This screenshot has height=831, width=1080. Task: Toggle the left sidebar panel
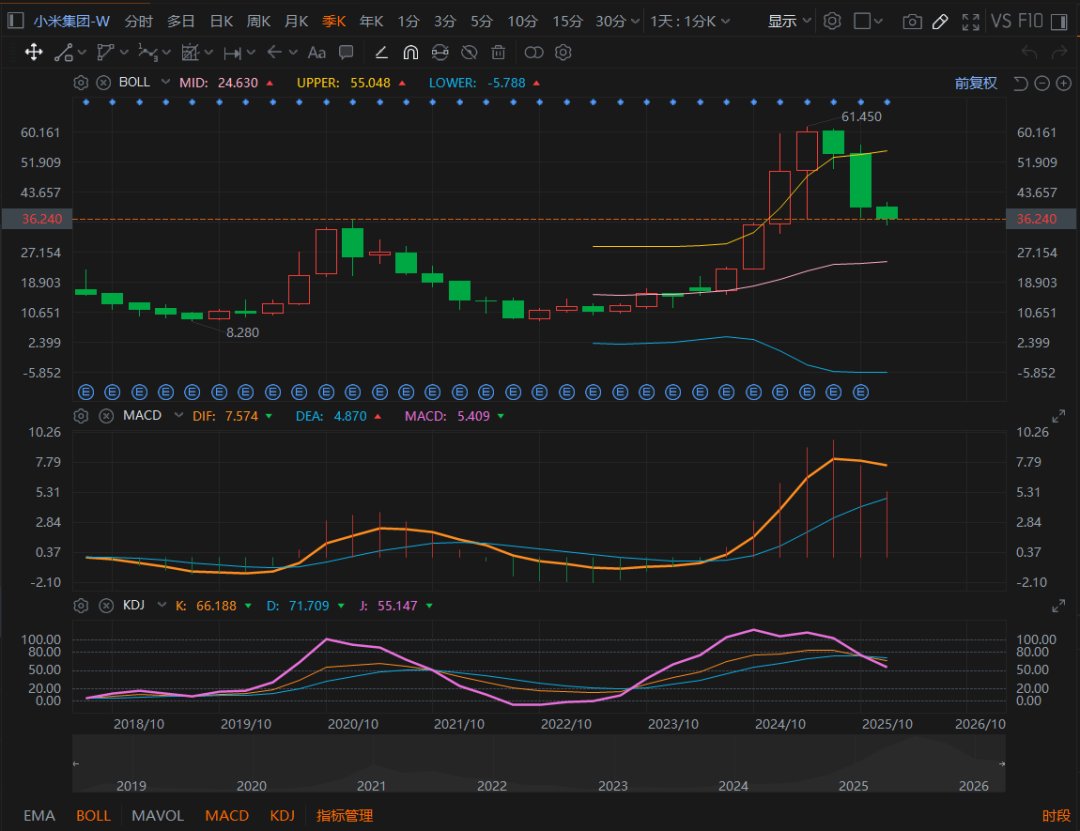15,21
